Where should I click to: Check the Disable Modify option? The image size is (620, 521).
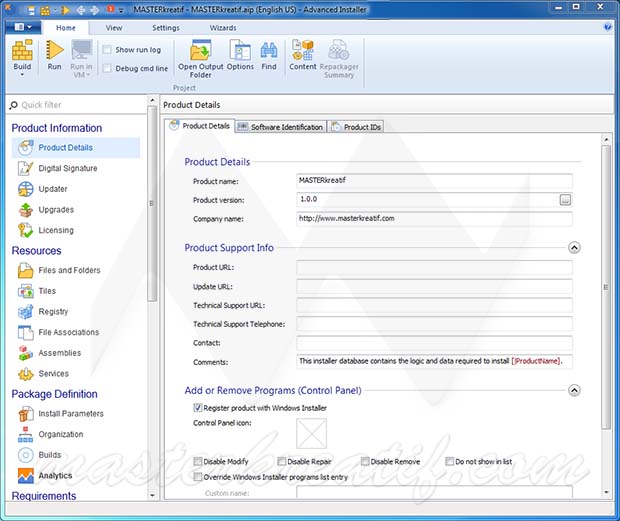197,462
